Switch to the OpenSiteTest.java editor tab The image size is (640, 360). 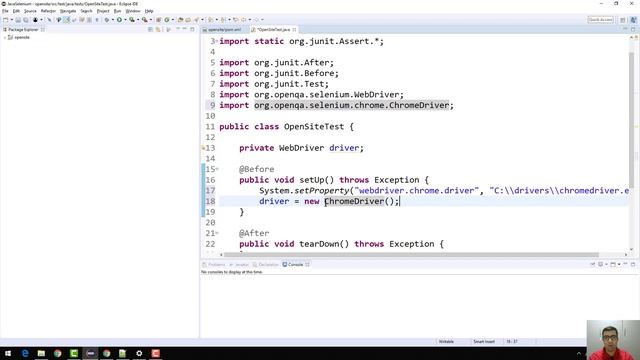(x=273, y=30)
